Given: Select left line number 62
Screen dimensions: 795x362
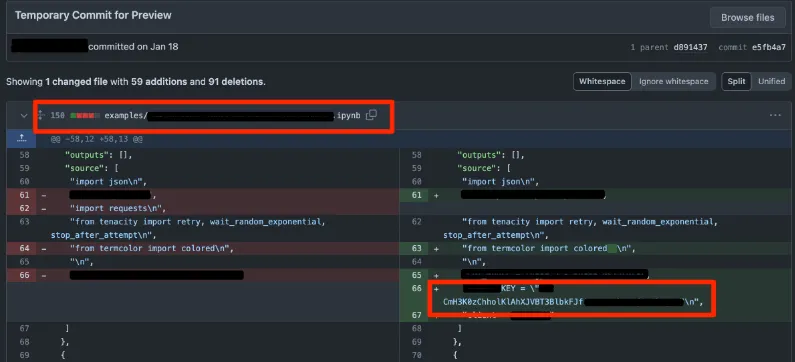Looking at the screenshot, I should (25, 208).
